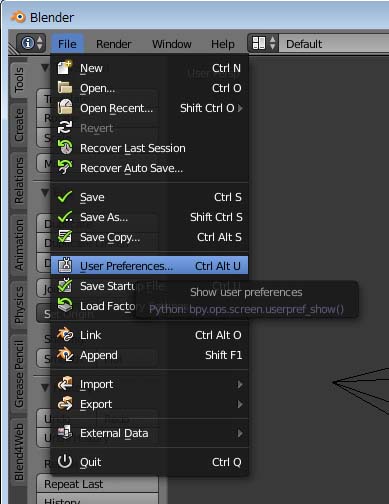Switch to the Grease Pencil tab
Screen dimensions: 389x504
(19, 374)
